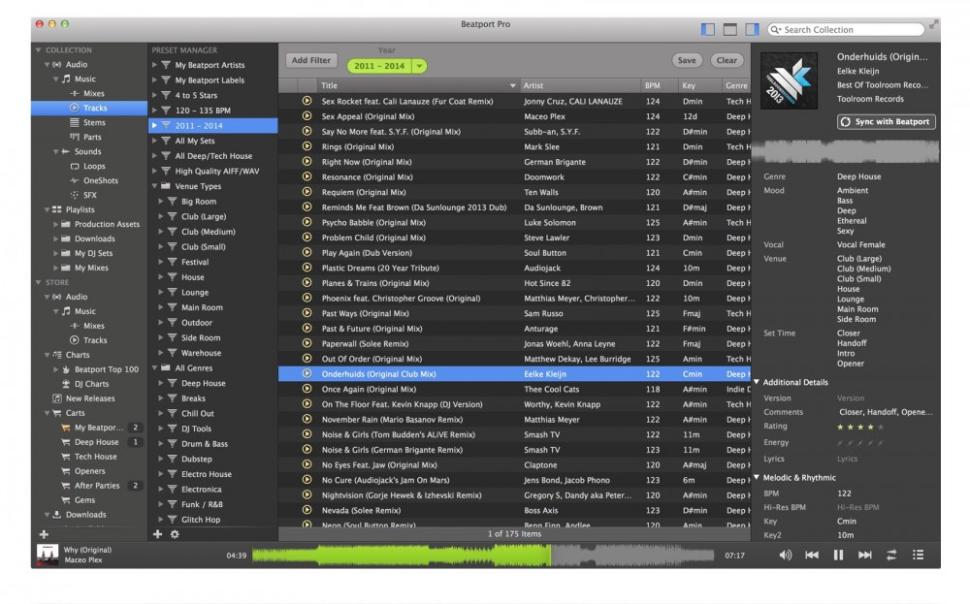Toggle the top filter panel visibility
Screen dimensions: 970x604
click(730, 30)
